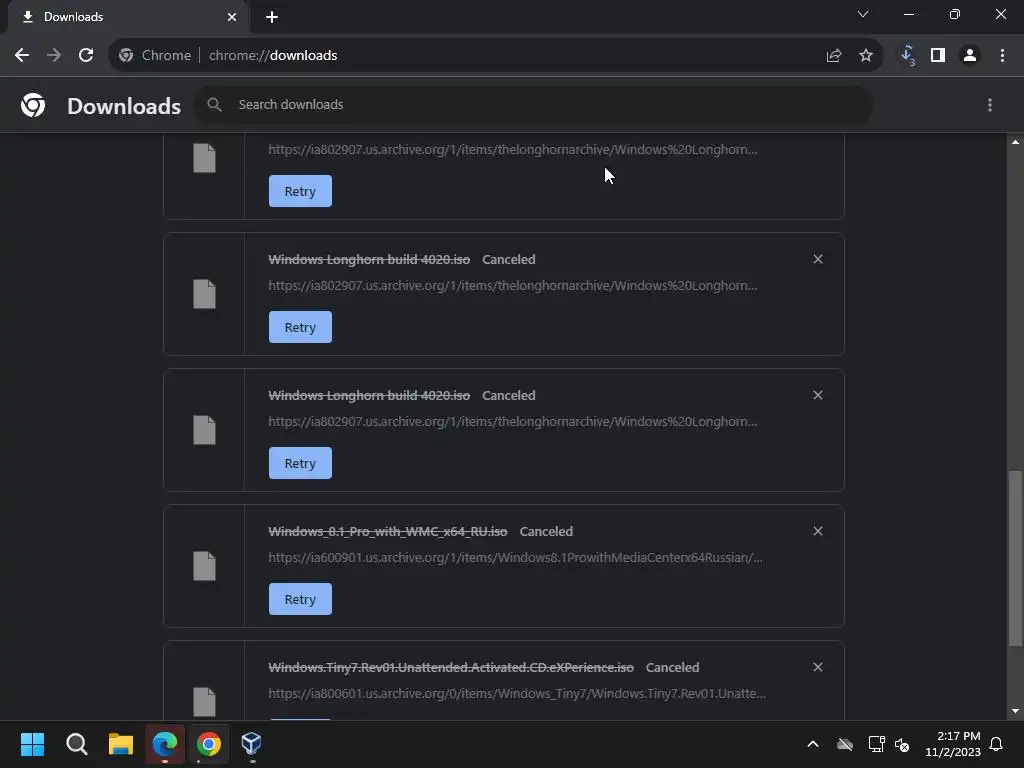Retry Windows_8.1_Pro_with_WMC_x64_RU.iso download
This screenshot has height=768, width=1024.
pos(300,599)
